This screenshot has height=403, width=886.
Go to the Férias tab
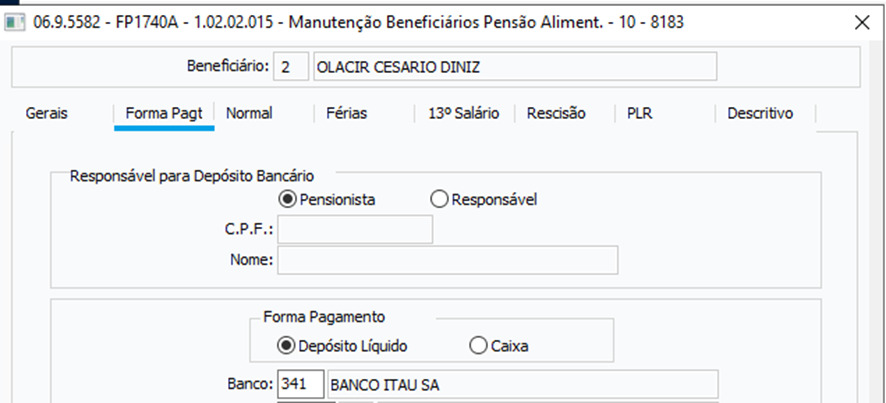346,113
